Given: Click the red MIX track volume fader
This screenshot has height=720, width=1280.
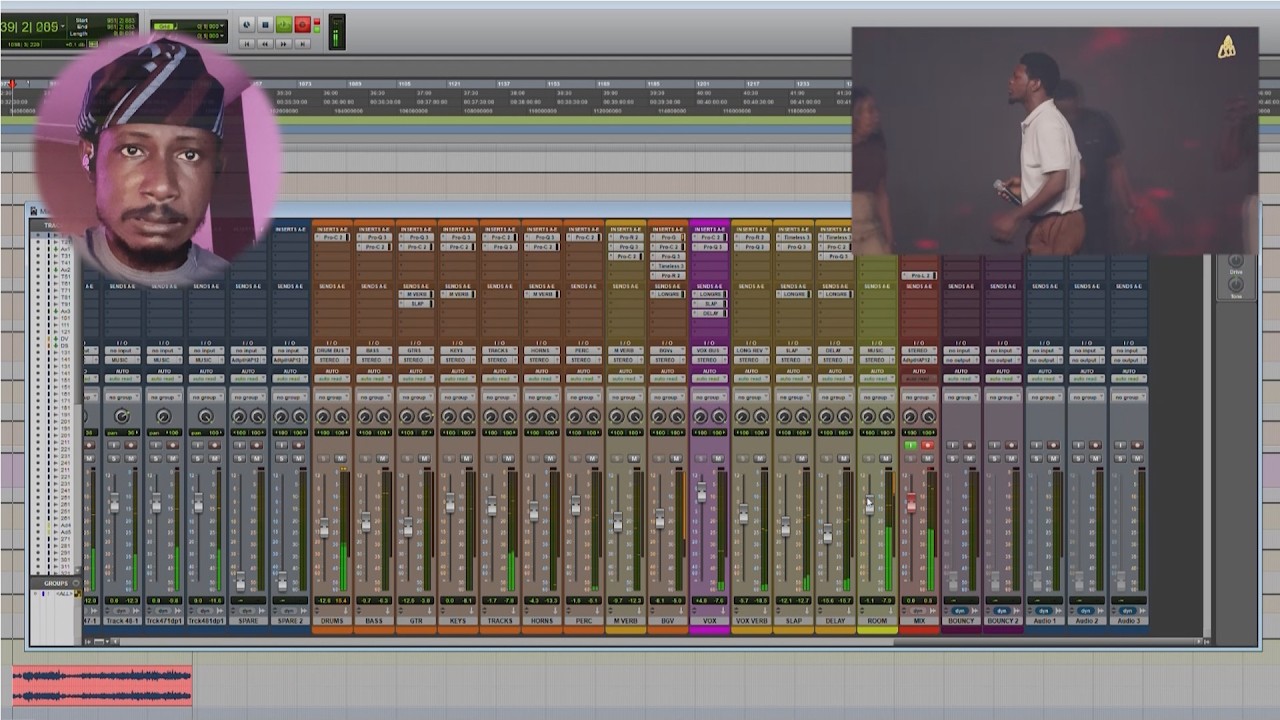Looking at the screenshot, I should [911, 504].
